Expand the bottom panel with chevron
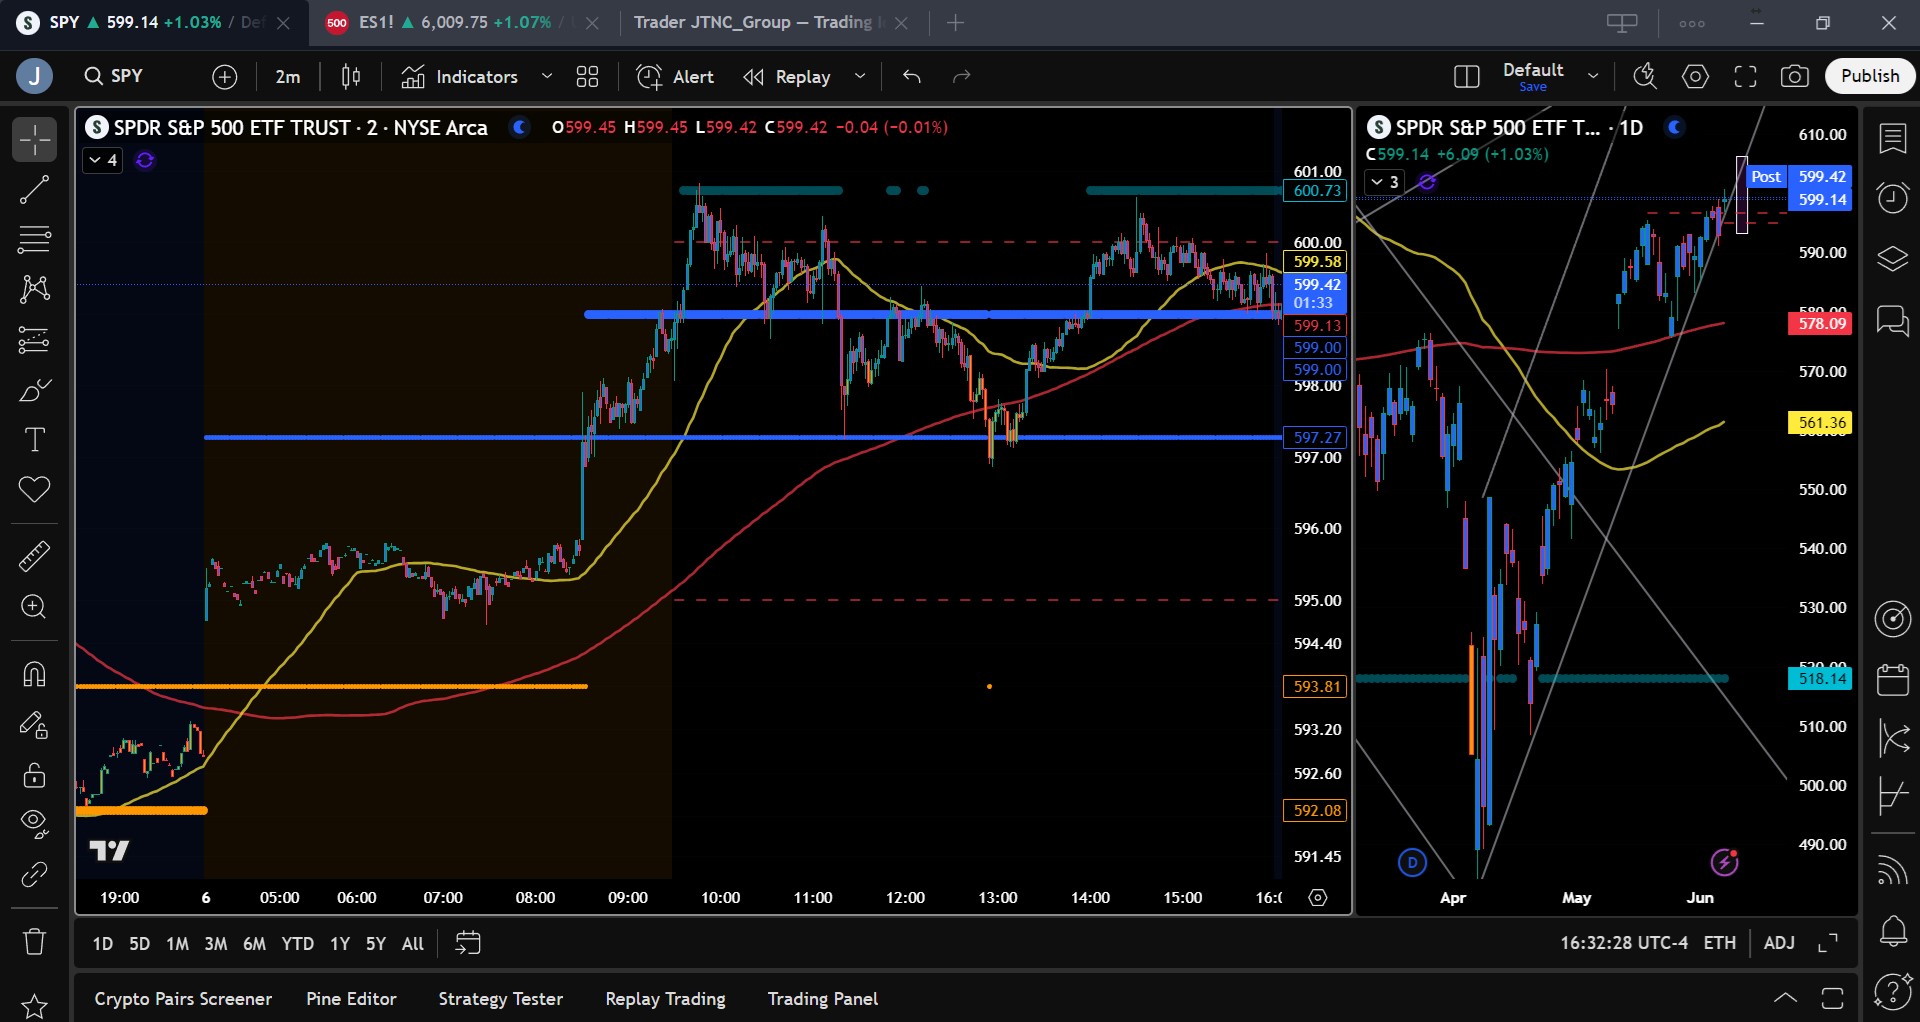The image size is (1920, 1022). pos(1785,998)
